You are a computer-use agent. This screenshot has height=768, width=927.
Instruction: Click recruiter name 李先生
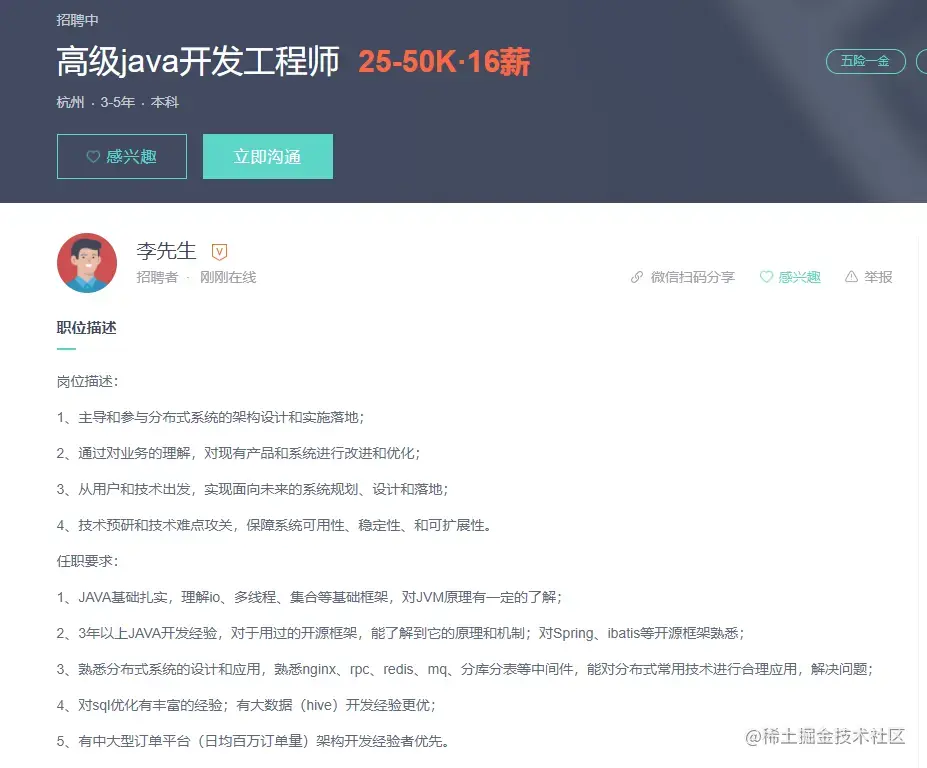166,251
